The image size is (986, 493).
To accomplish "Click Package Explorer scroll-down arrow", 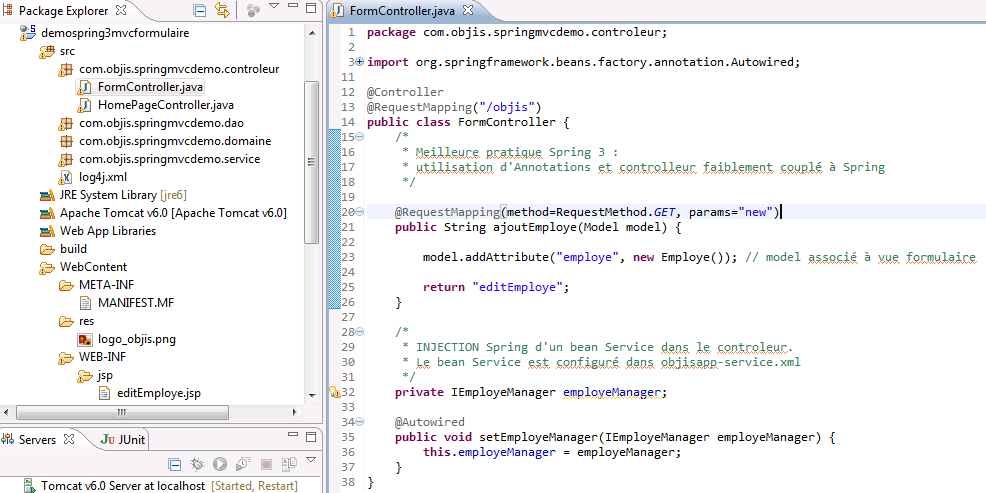I will pos(311,395).
